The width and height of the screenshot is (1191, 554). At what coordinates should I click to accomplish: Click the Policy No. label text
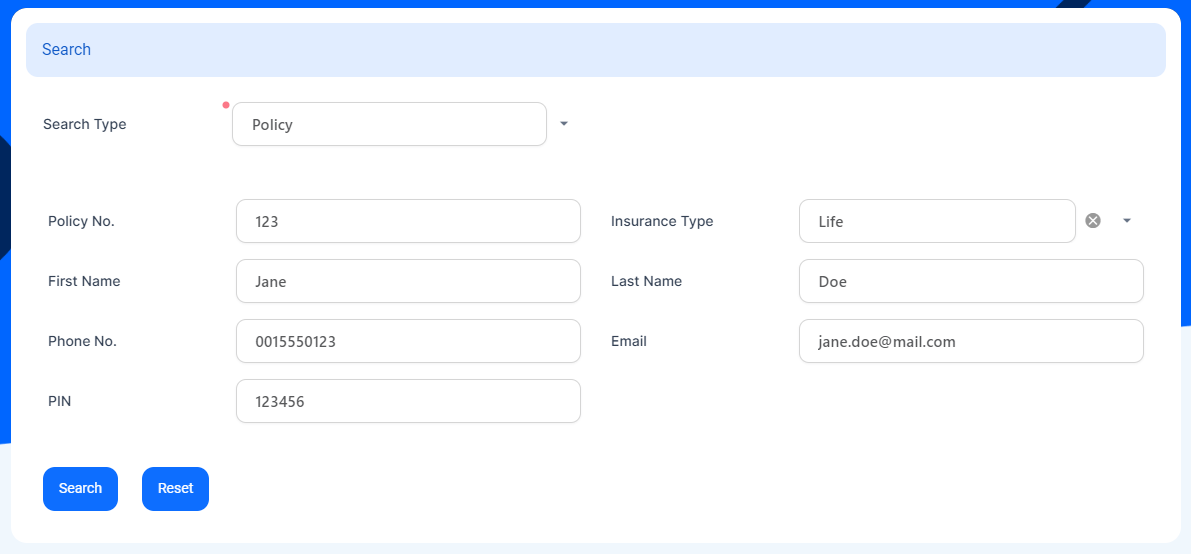[81, 221]
